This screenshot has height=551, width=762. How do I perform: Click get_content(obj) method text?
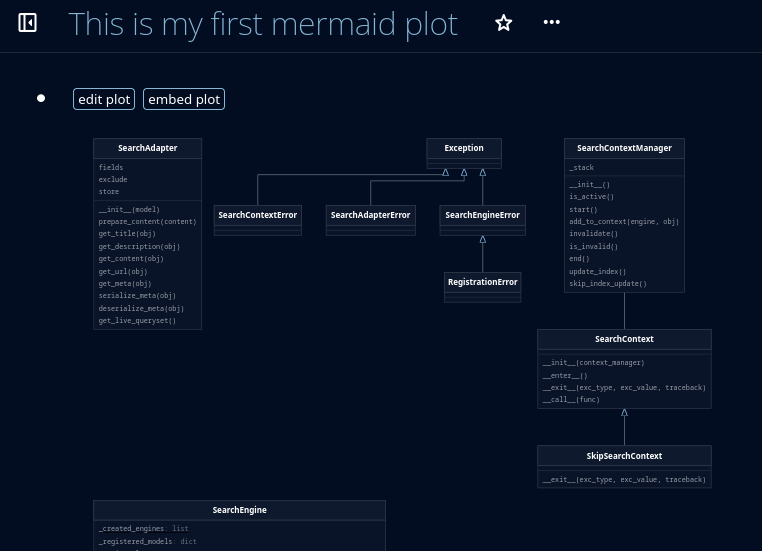coord(131,258)
